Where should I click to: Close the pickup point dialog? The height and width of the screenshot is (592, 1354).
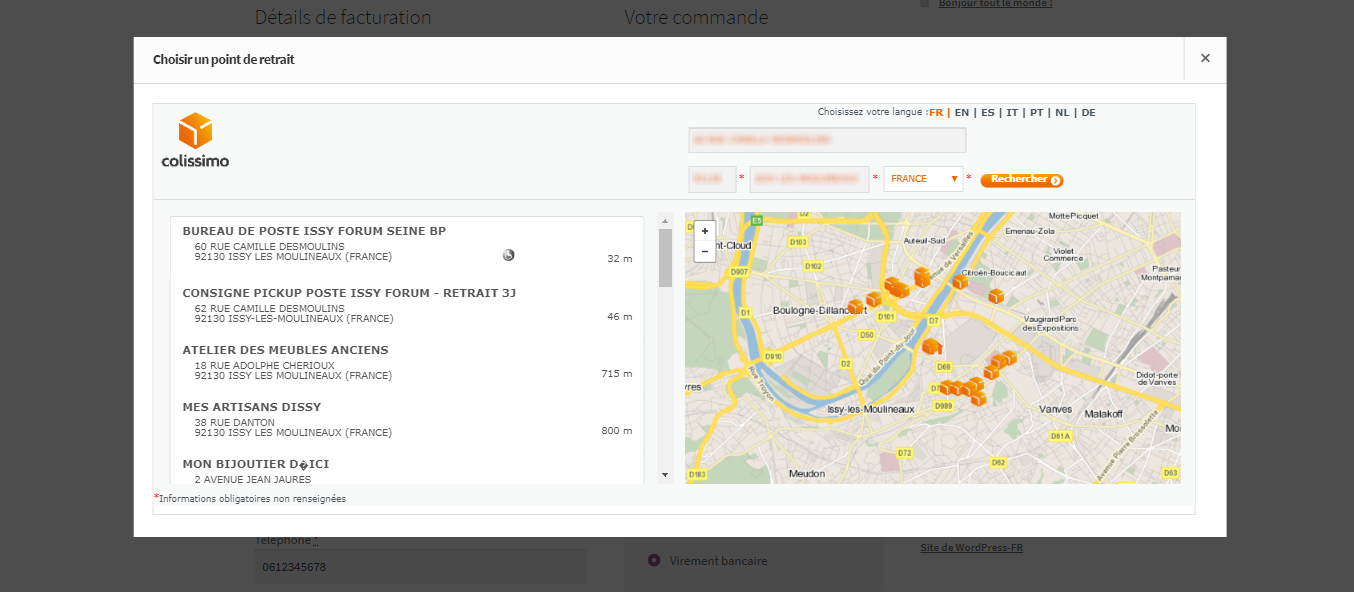1205,58
